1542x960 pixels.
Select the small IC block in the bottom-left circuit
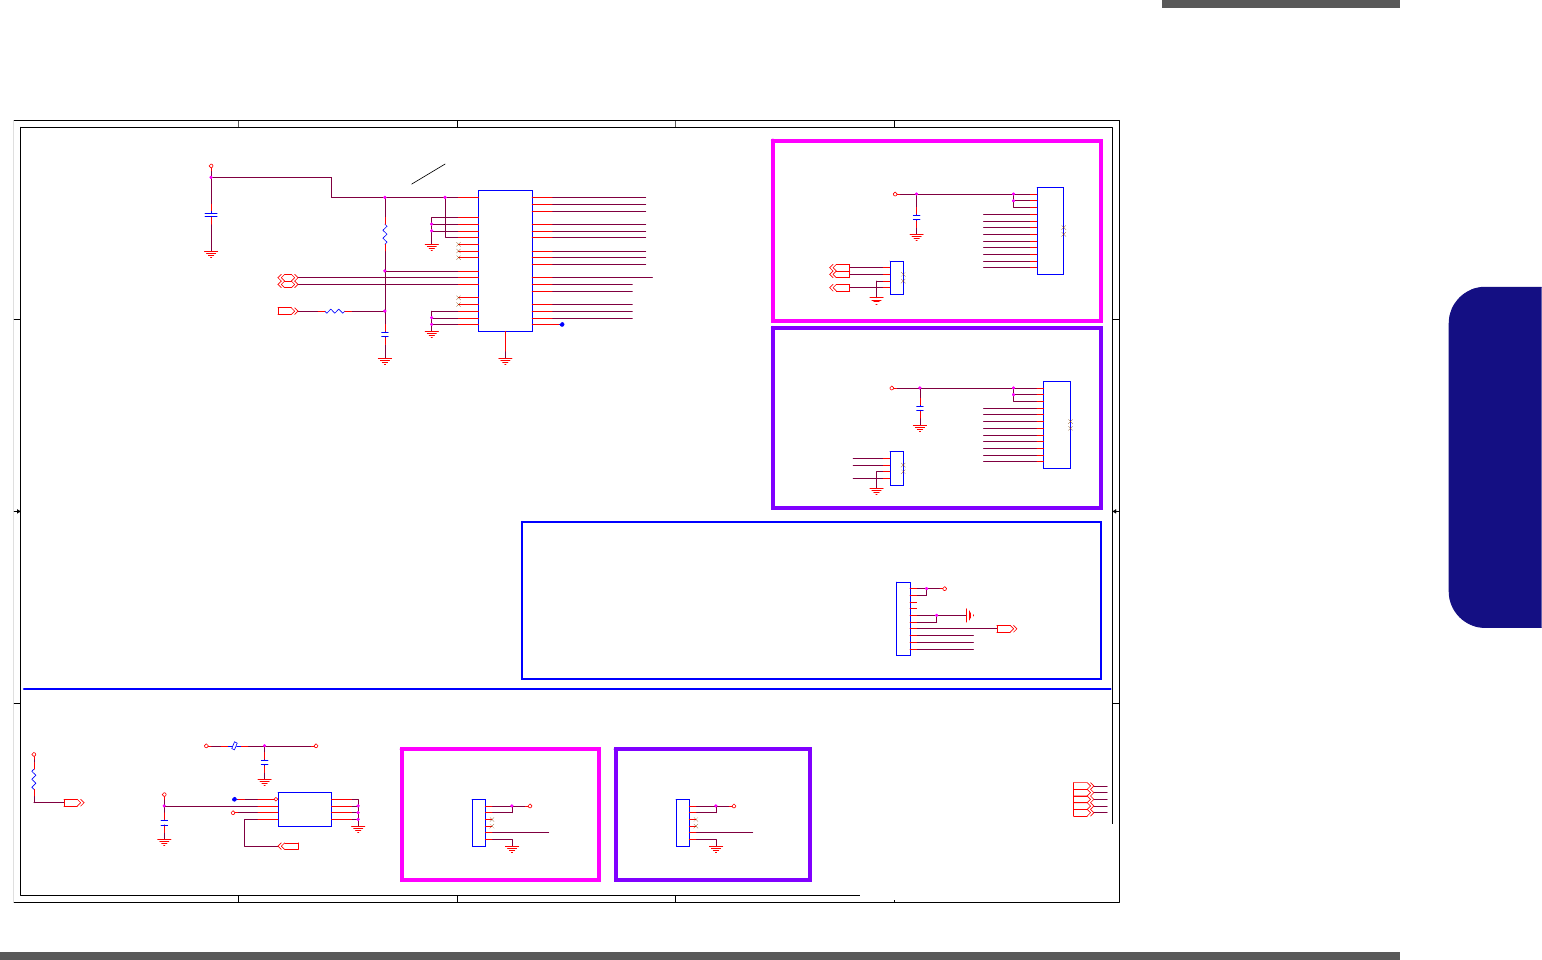pos(305,809)
